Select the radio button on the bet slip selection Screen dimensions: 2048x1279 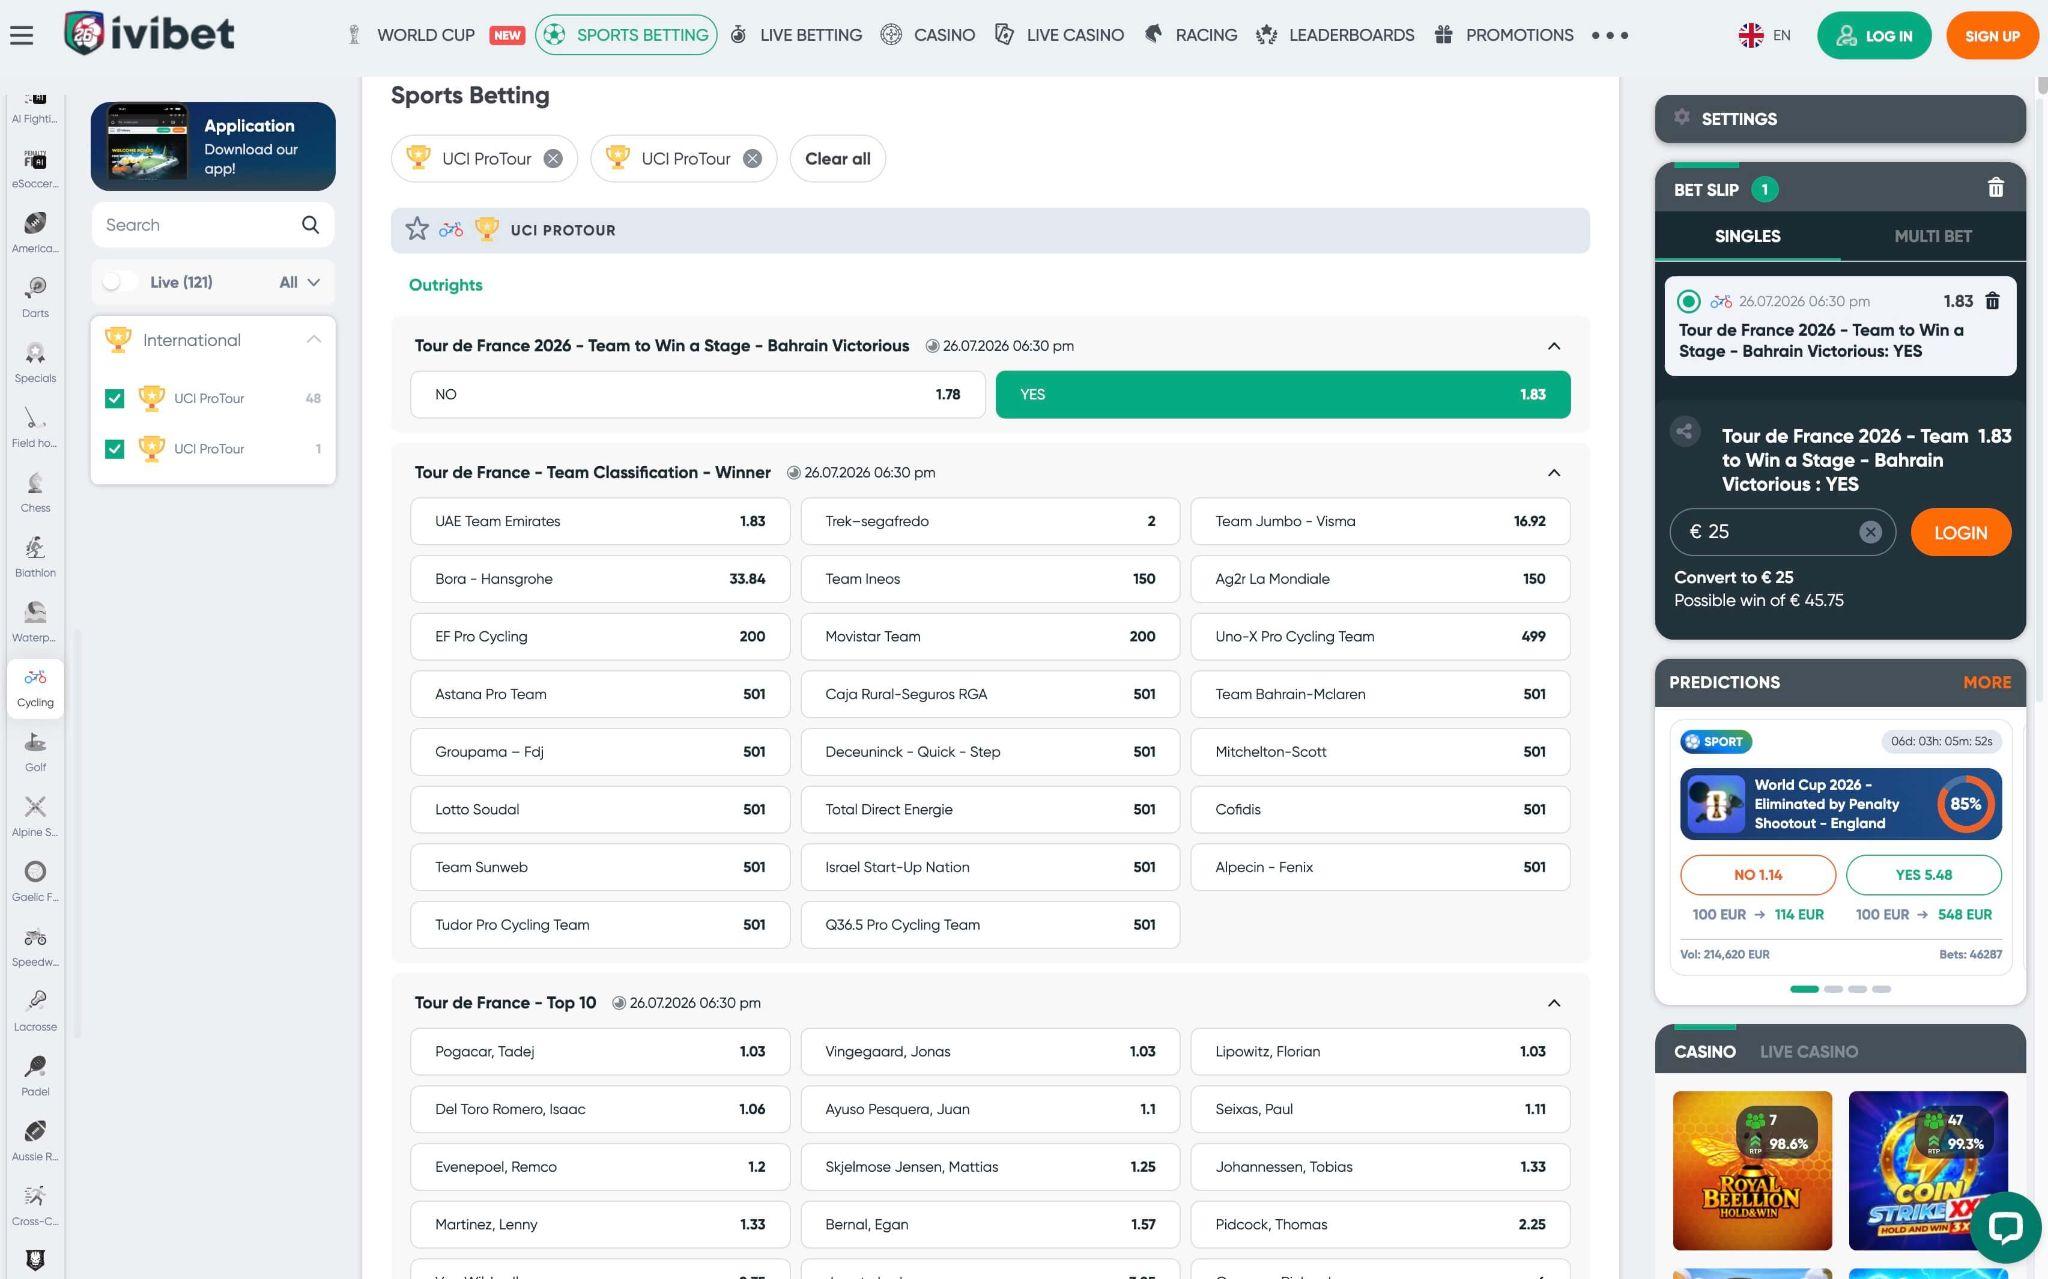(x=1689, y=301)
